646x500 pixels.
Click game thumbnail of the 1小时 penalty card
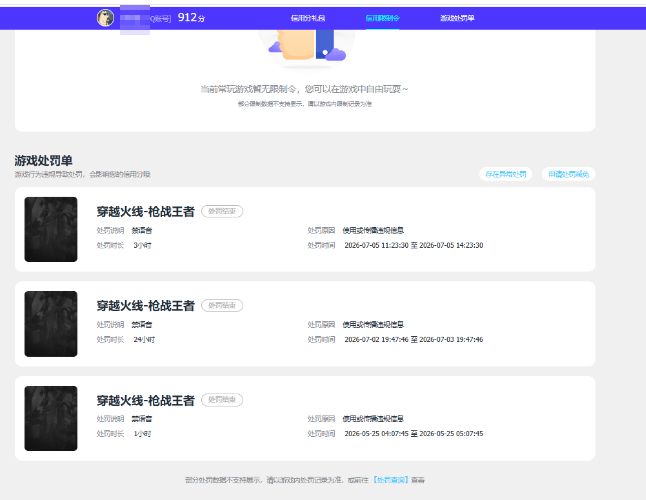coord(51,418)
